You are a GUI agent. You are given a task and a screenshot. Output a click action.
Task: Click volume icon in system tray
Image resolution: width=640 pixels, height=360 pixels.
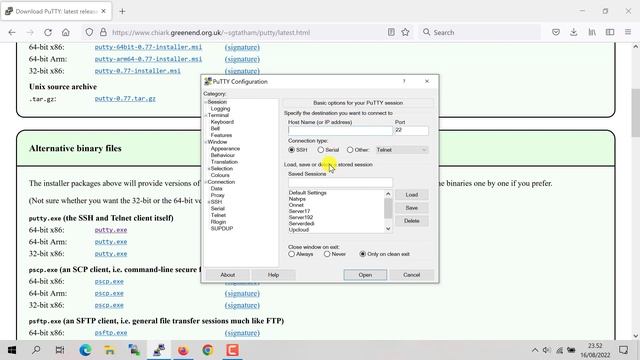point(547,350)
